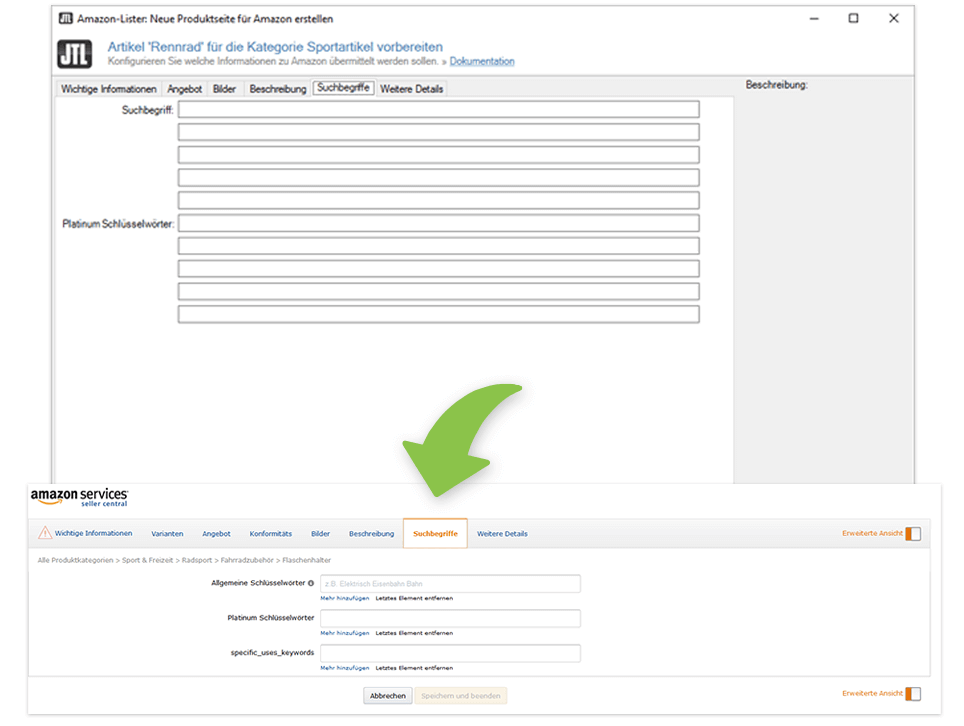Toggle Erweiterte Ansicht near the save buttons

[x=911, y=693]
